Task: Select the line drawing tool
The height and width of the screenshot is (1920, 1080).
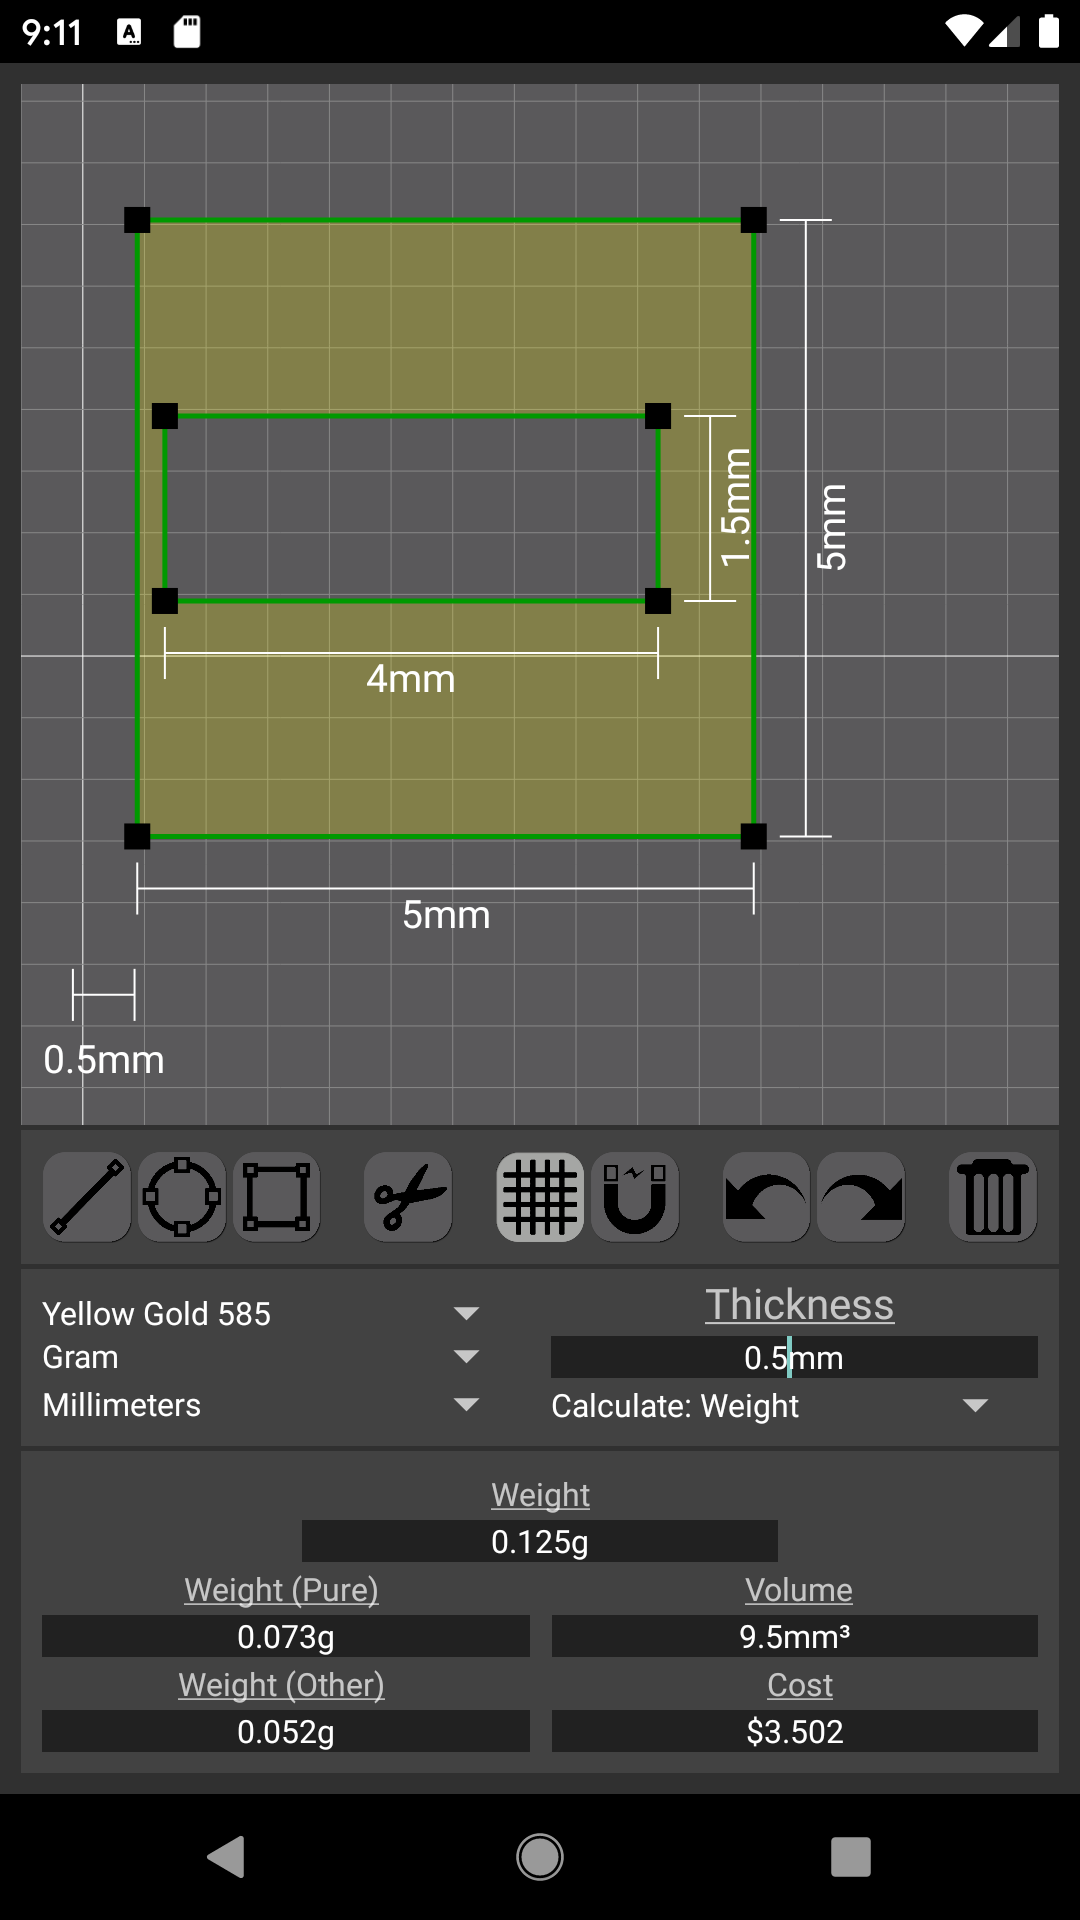Action: (87, 1197)
